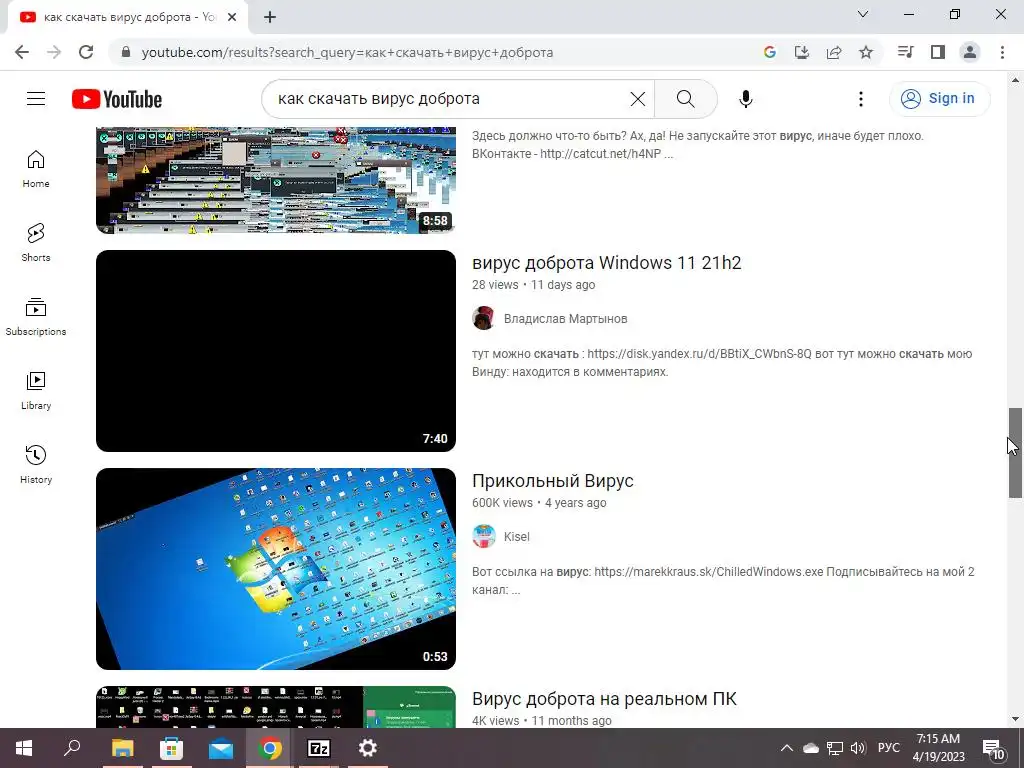This screenshot has height=768, width=1024.
Task: Open YouTube settings three-dot menu
Action: click(861, 99)
